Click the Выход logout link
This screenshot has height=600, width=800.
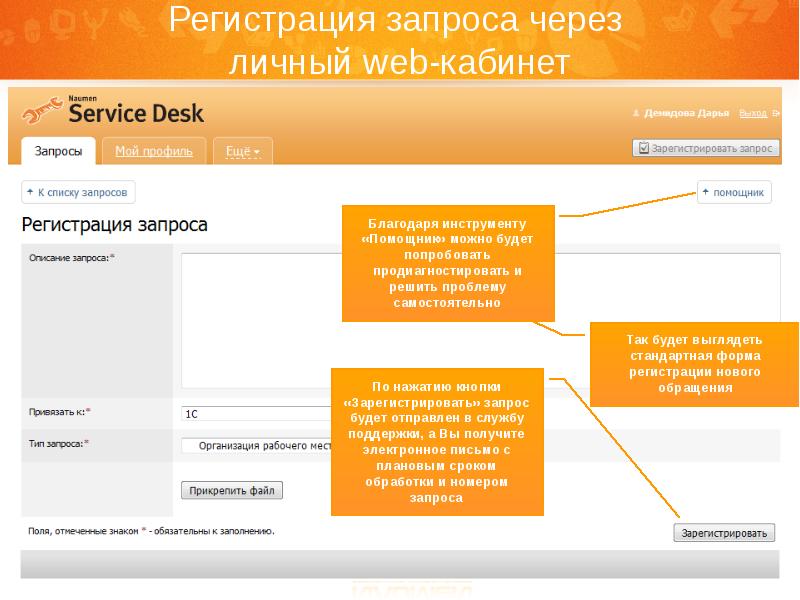pyautogui.click(x=752, y=113)
